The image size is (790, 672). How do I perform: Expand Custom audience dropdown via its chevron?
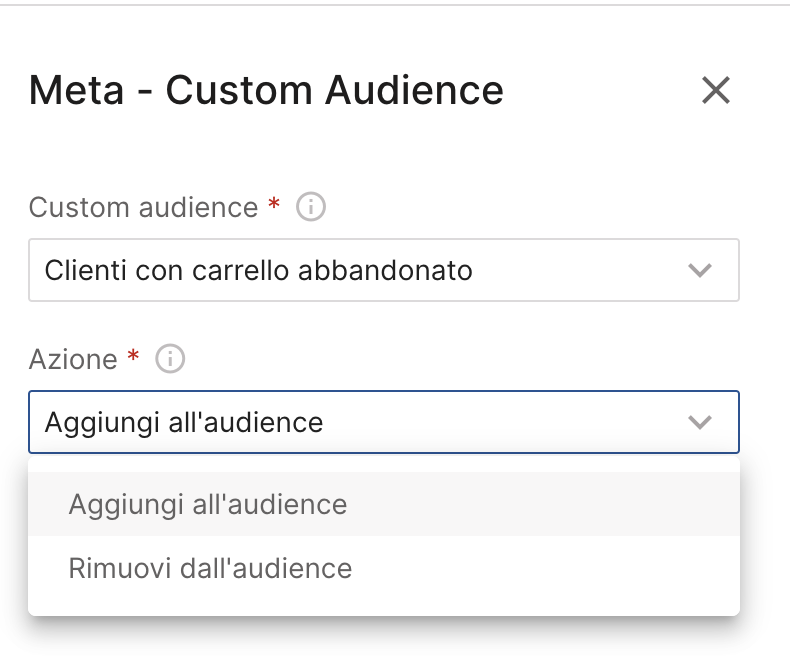pyautogui.click(x=700, y=271)
